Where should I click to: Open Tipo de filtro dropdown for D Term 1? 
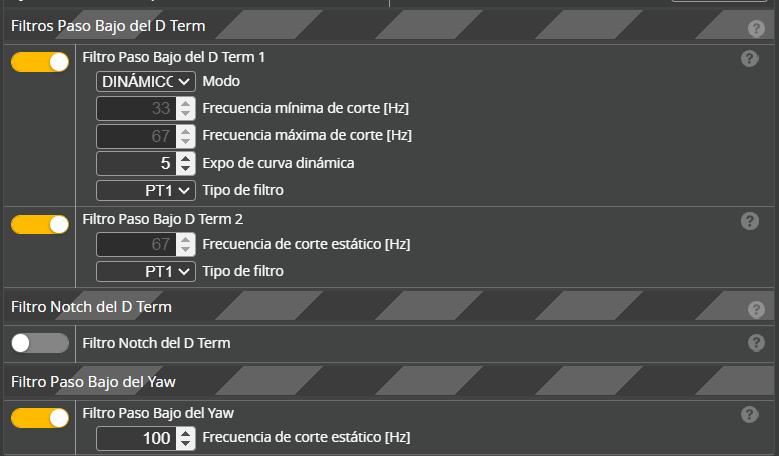[x=146, y=190]
